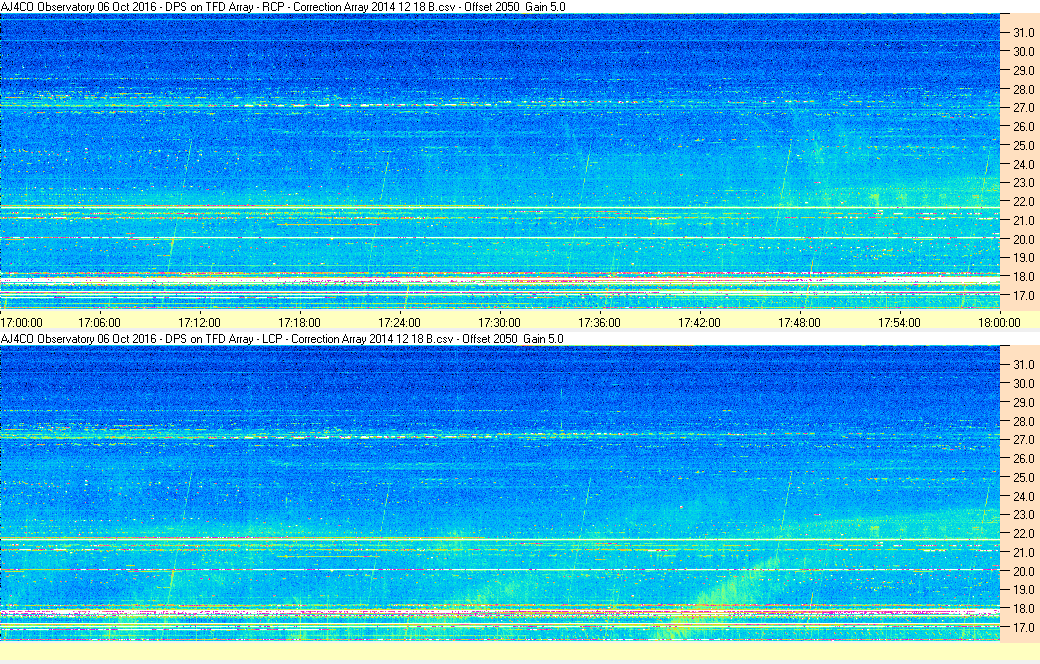Screen dimensions: 1040x664
Task: Select the 17:18:00 time axis label
Action: 299,322
